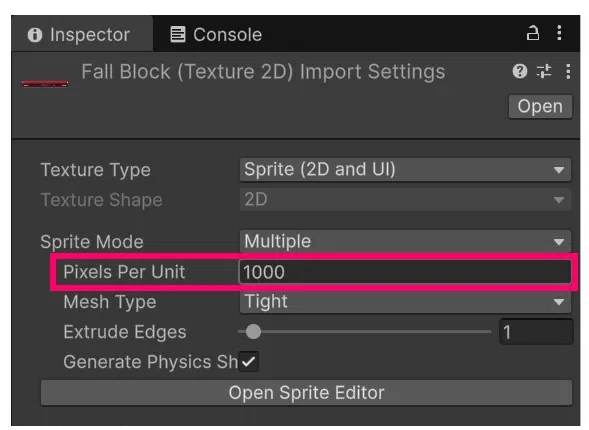Image resolution: width=589 pixels, height=430 pixels.
Task: Click the Open Sprite Editor button
Action: pos(306,393)
